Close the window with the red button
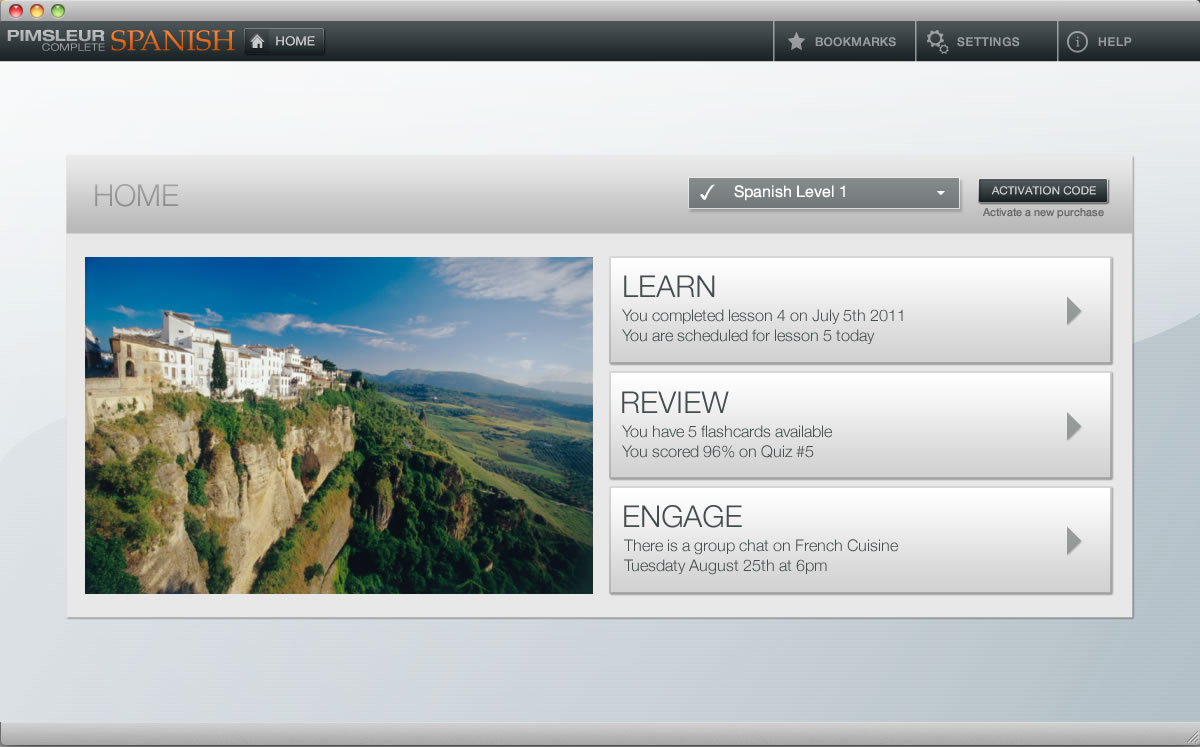 coord(15,11)
